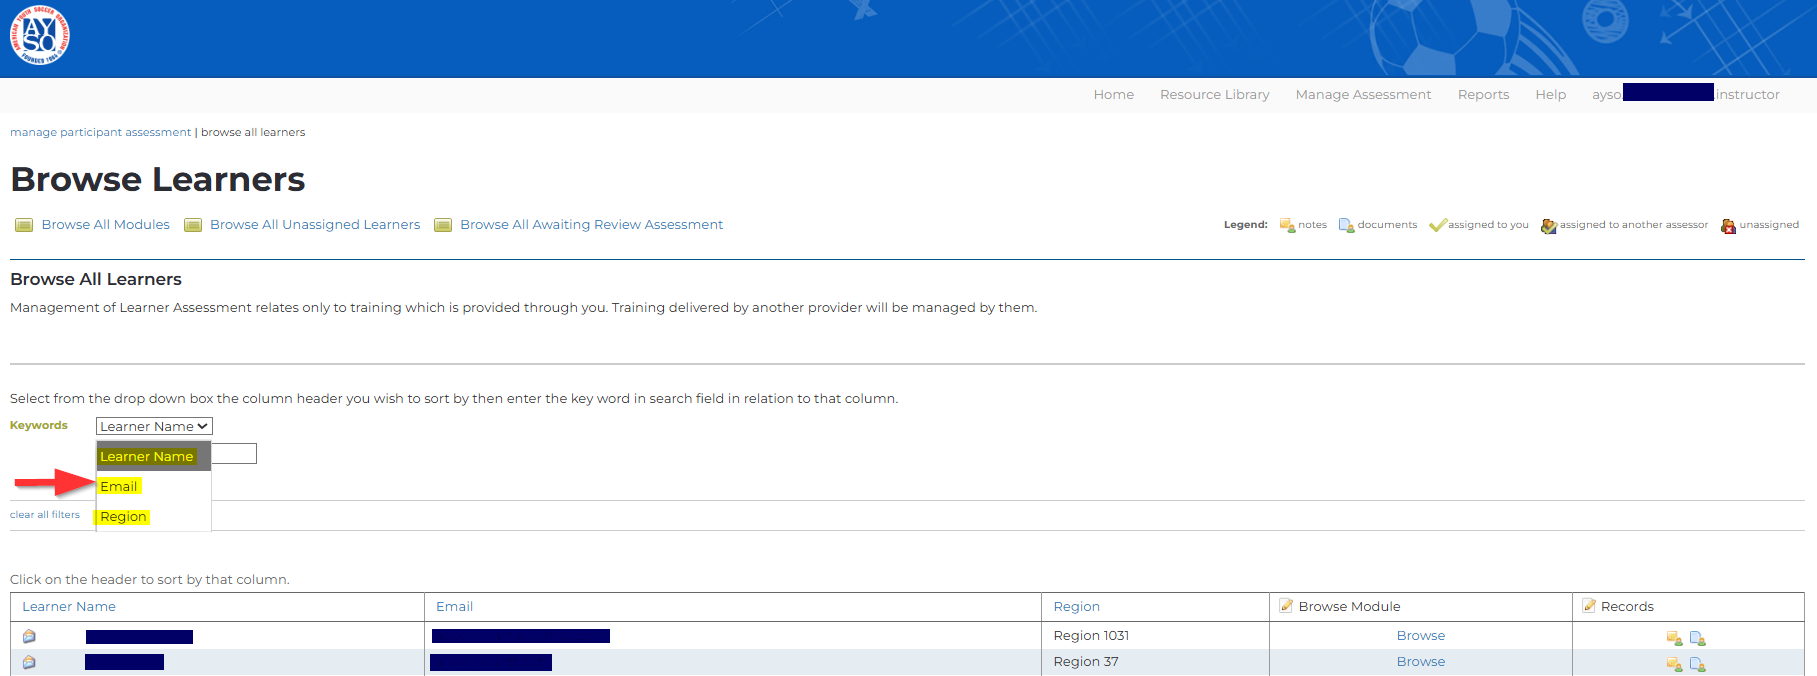This screenshot has width=1817, height=676.
Task: Open the Reports menu item
Action: point(1483,95)
